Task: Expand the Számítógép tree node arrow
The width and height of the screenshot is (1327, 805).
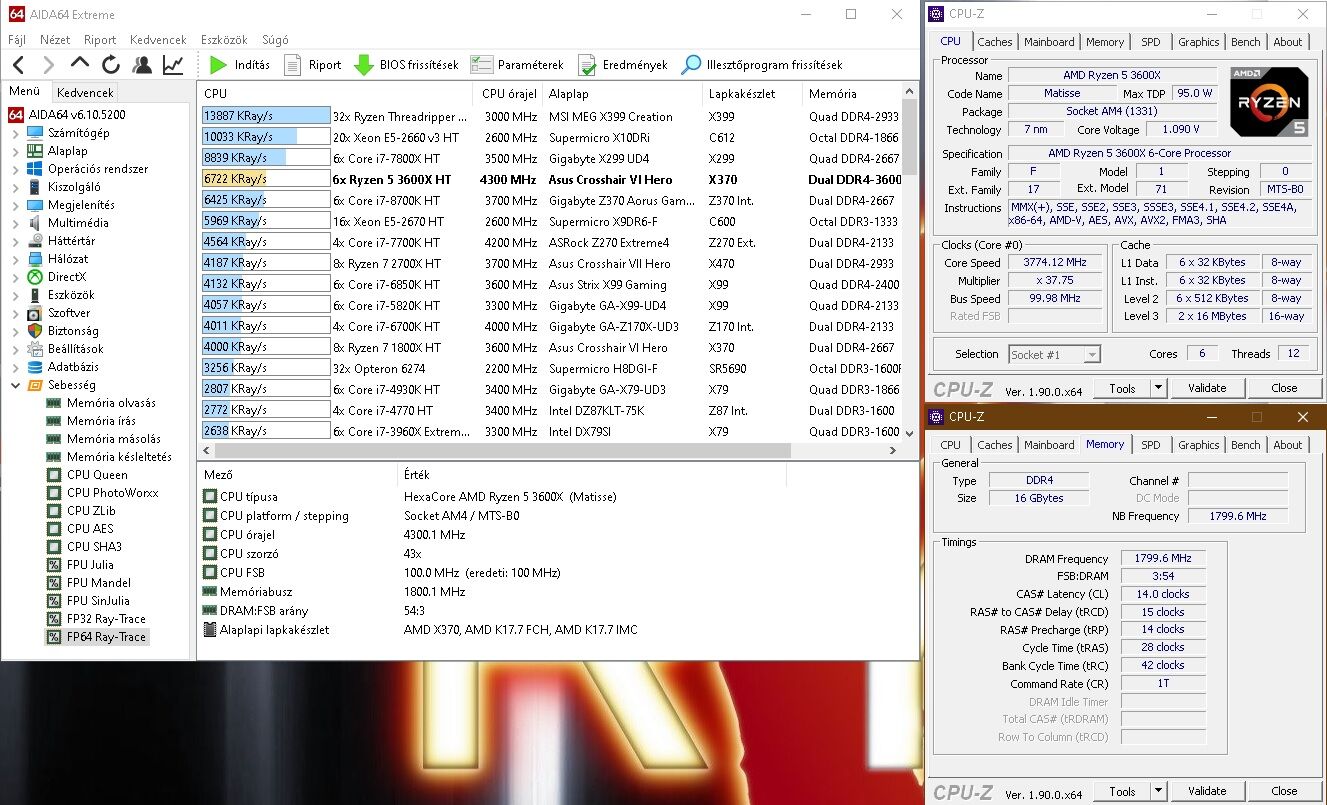Action: [x=15, y=133]
